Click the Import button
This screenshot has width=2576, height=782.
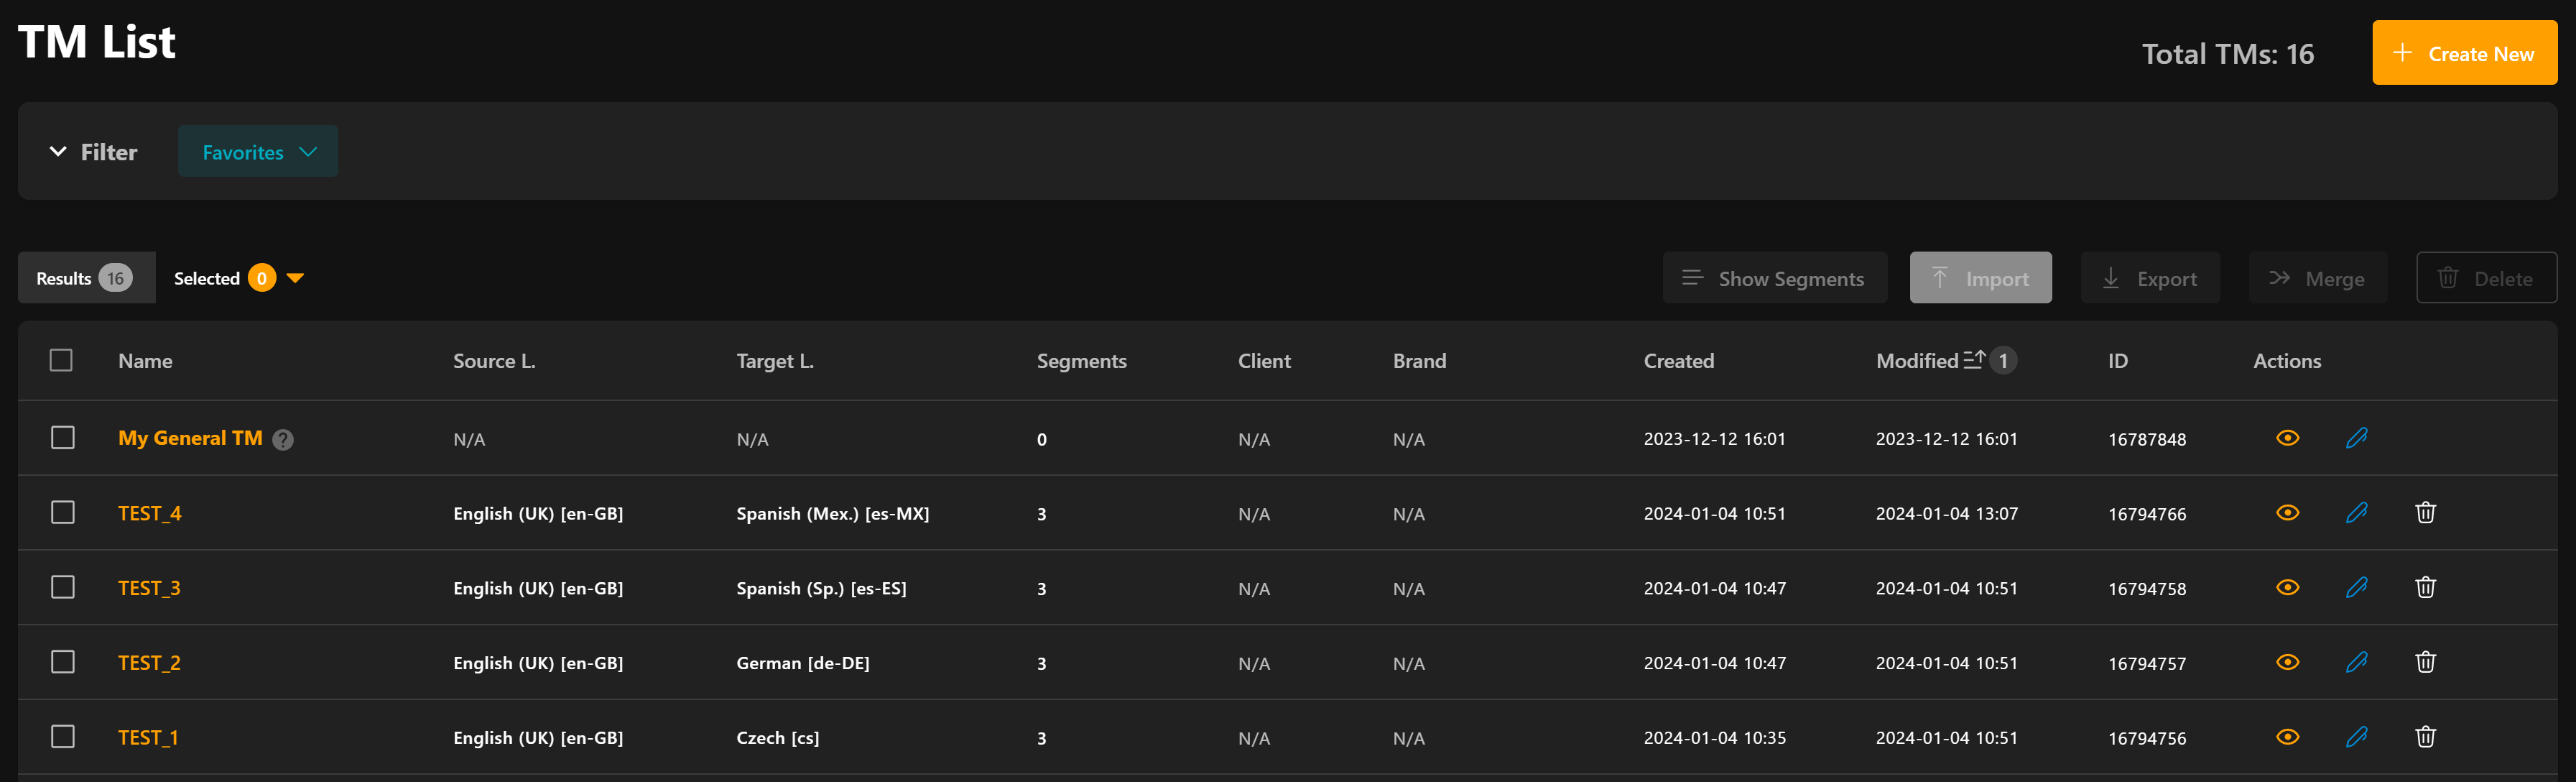[x=1980, y=278]
